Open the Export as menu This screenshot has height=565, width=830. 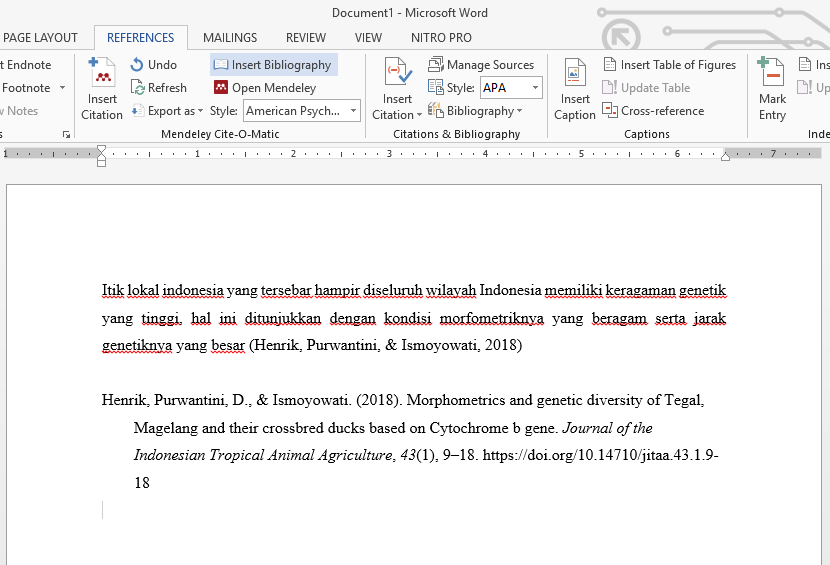(167, 111)
